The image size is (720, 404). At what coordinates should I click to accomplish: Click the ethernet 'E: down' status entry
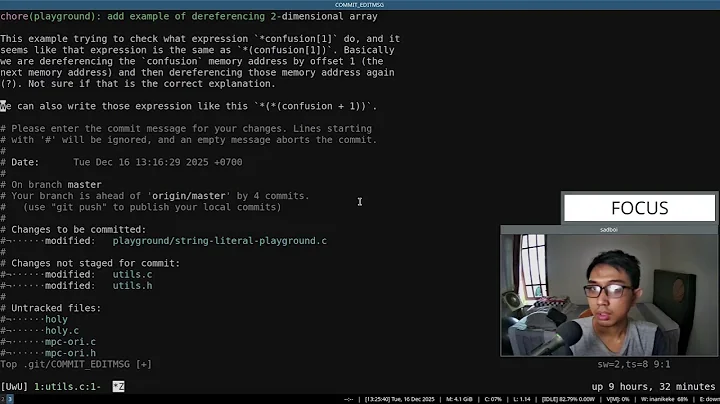[709, 399]
